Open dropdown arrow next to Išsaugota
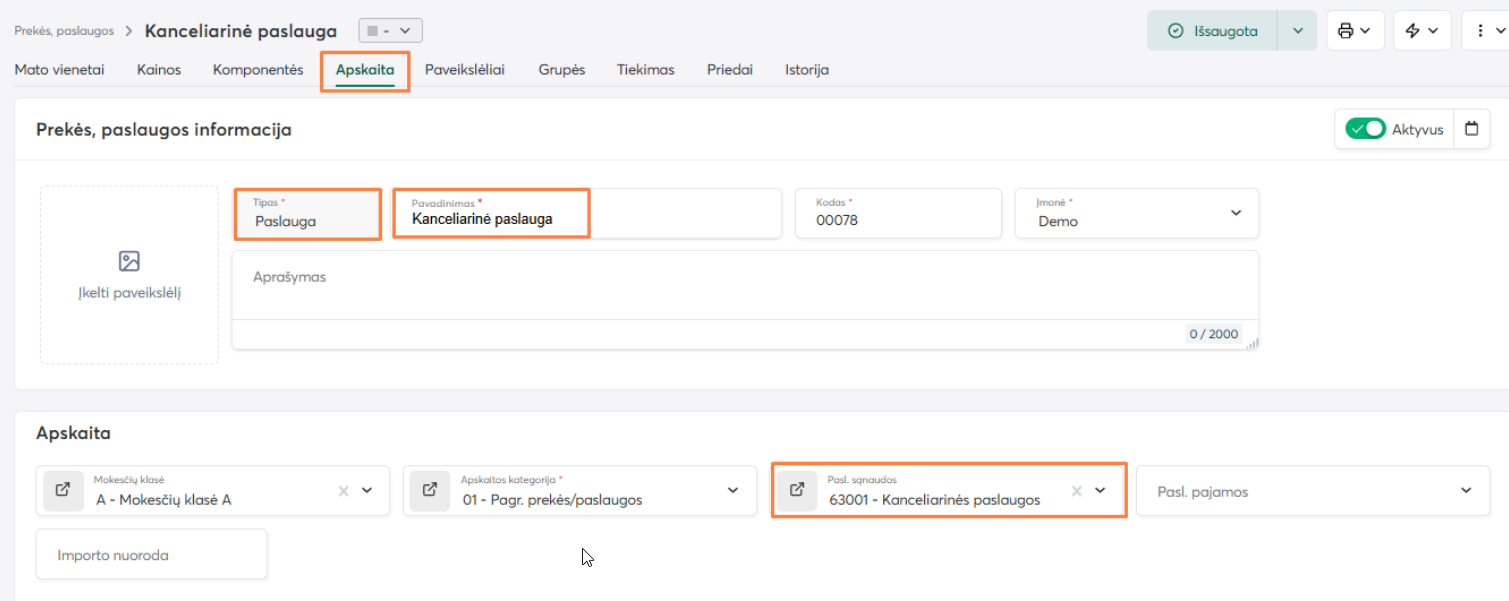The height and width of the screenshot is (601, 1509). point(1297,31)
